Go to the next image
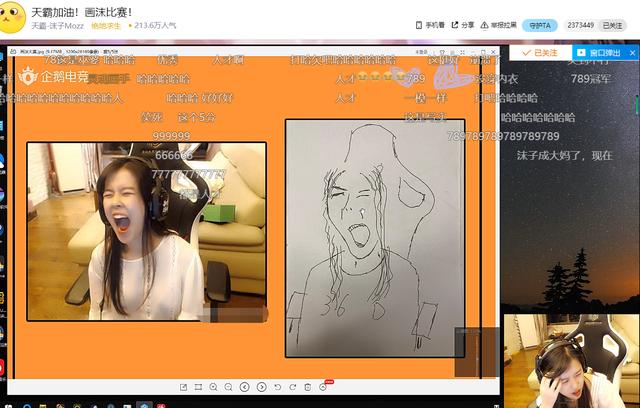Viewport: 640px width, 408px height. pos(262,387)
